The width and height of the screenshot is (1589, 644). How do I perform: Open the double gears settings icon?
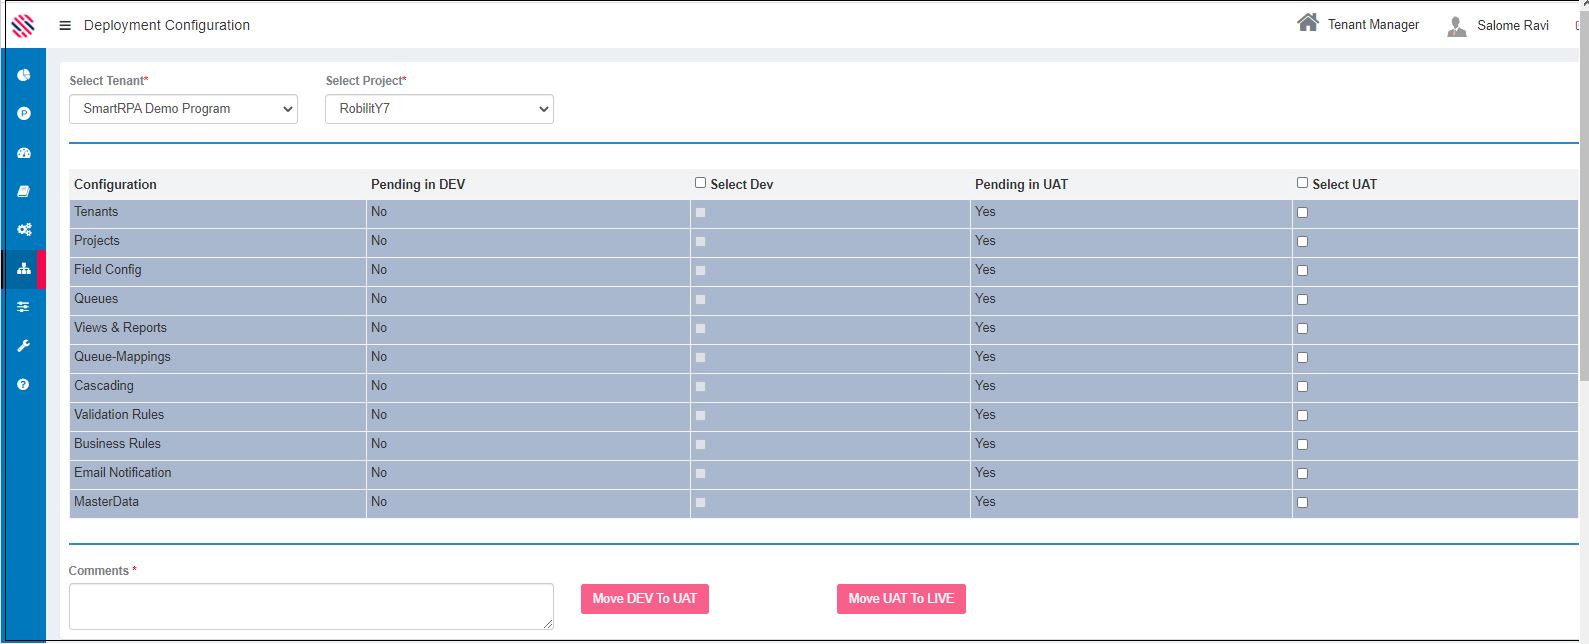[24, 230]
